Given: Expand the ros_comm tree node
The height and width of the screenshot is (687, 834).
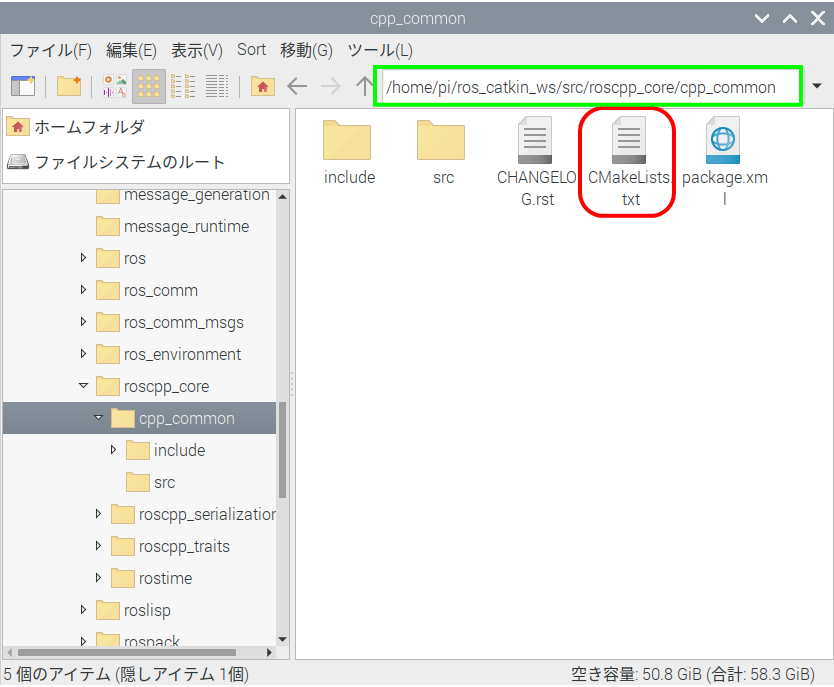Looking at the screenshot, I should click(x=83, y=290).
